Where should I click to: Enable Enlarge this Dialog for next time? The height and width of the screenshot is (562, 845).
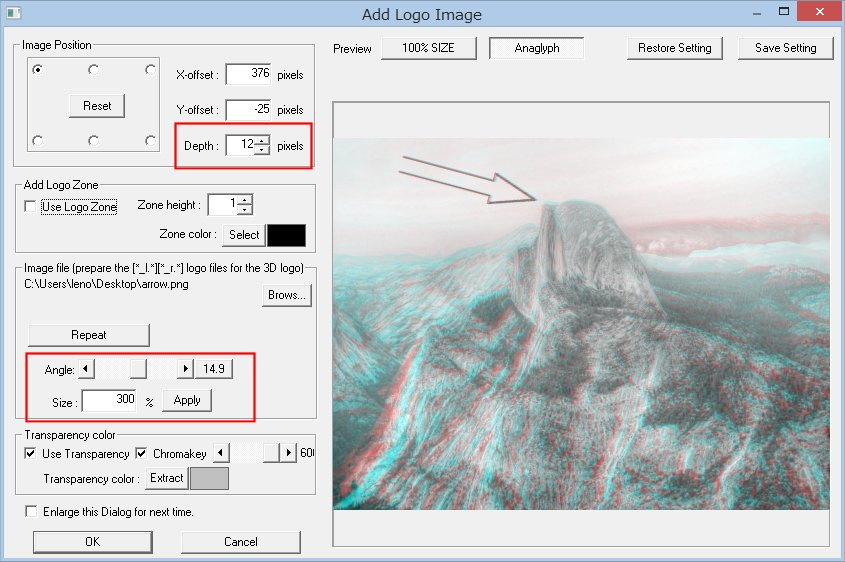click(x=31, y=511)
